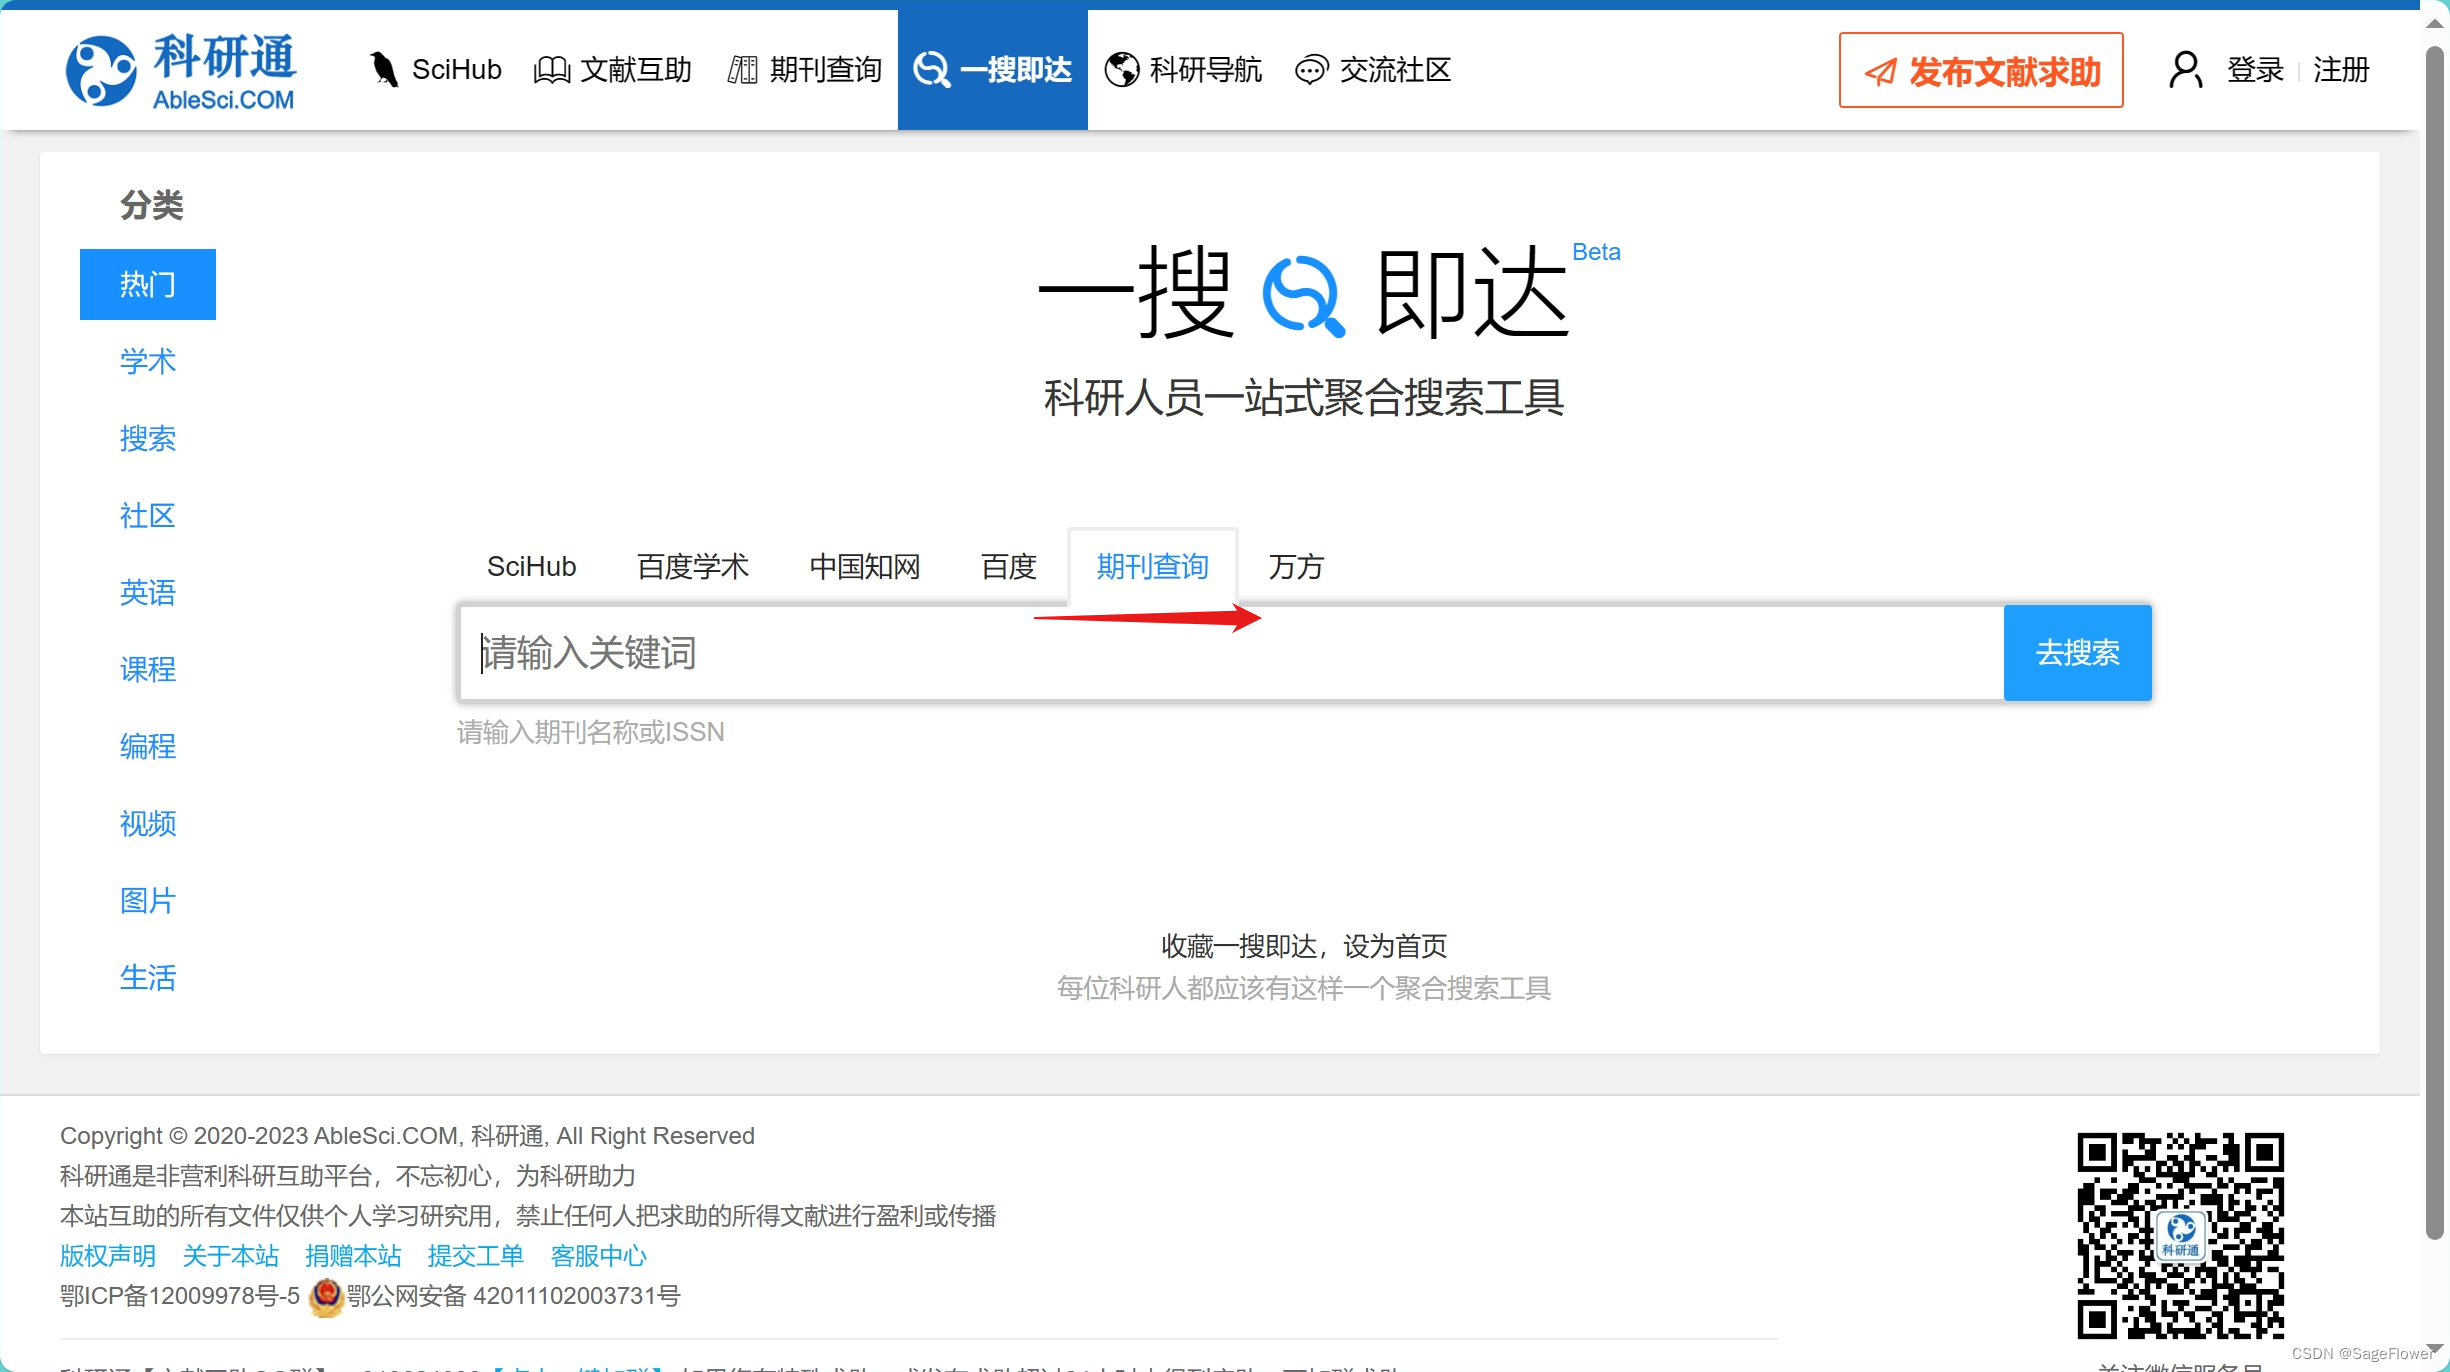Click the 发布文献求助 button
Screen dimensions: 2450x1372
click(1981, 70)
